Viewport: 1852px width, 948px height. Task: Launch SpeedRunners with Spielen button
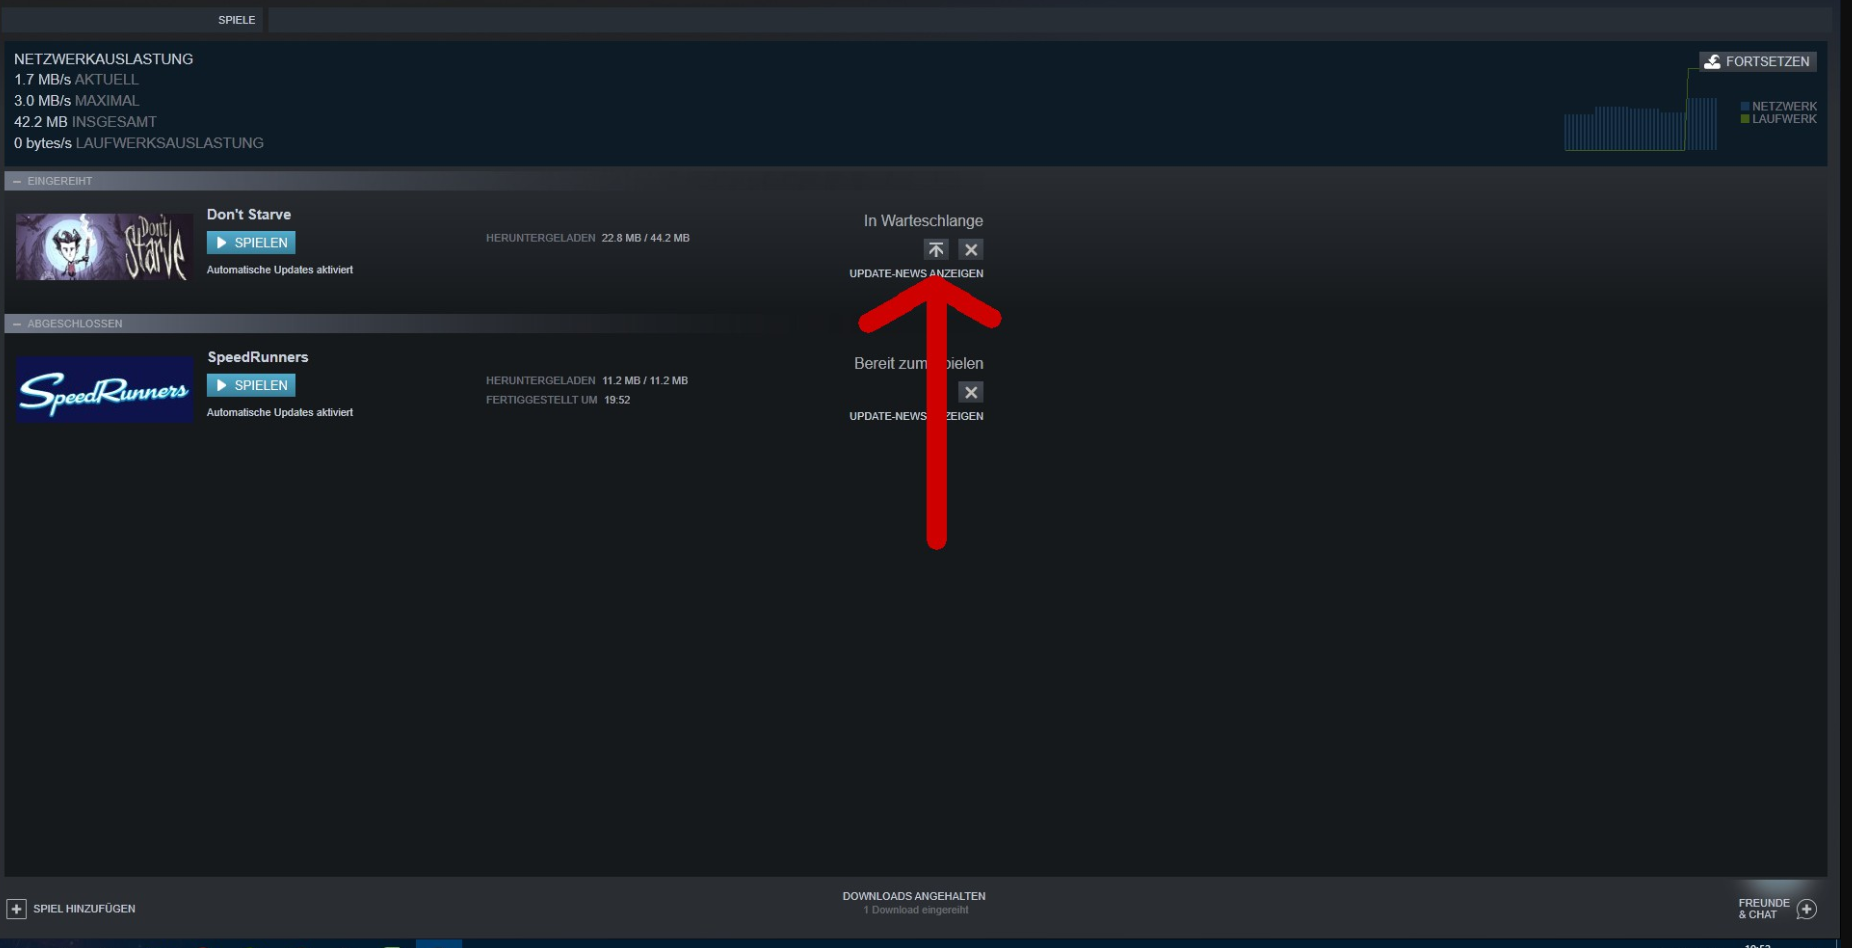click(251, 385)
